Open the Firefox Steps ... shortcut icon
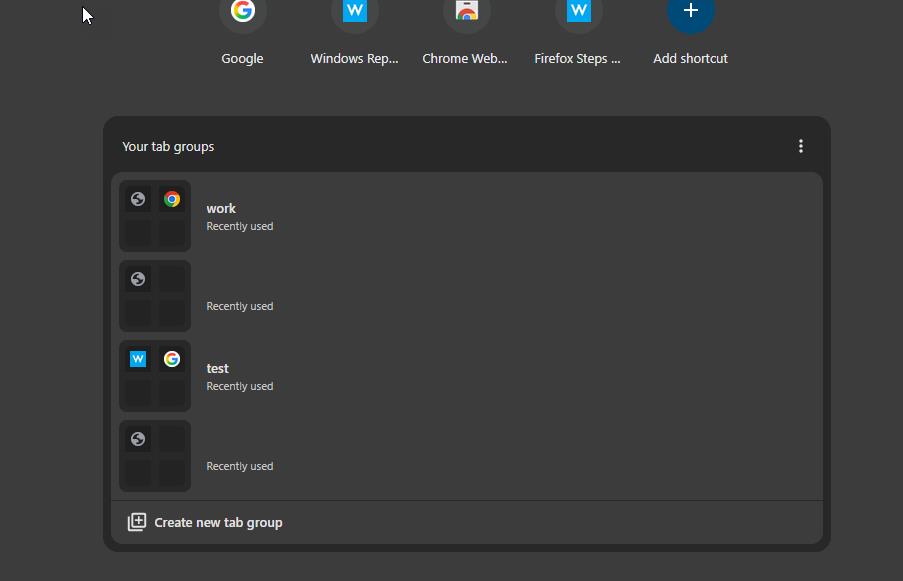The width and height of the screenshot is (903, 581). [x=579, y=10]
